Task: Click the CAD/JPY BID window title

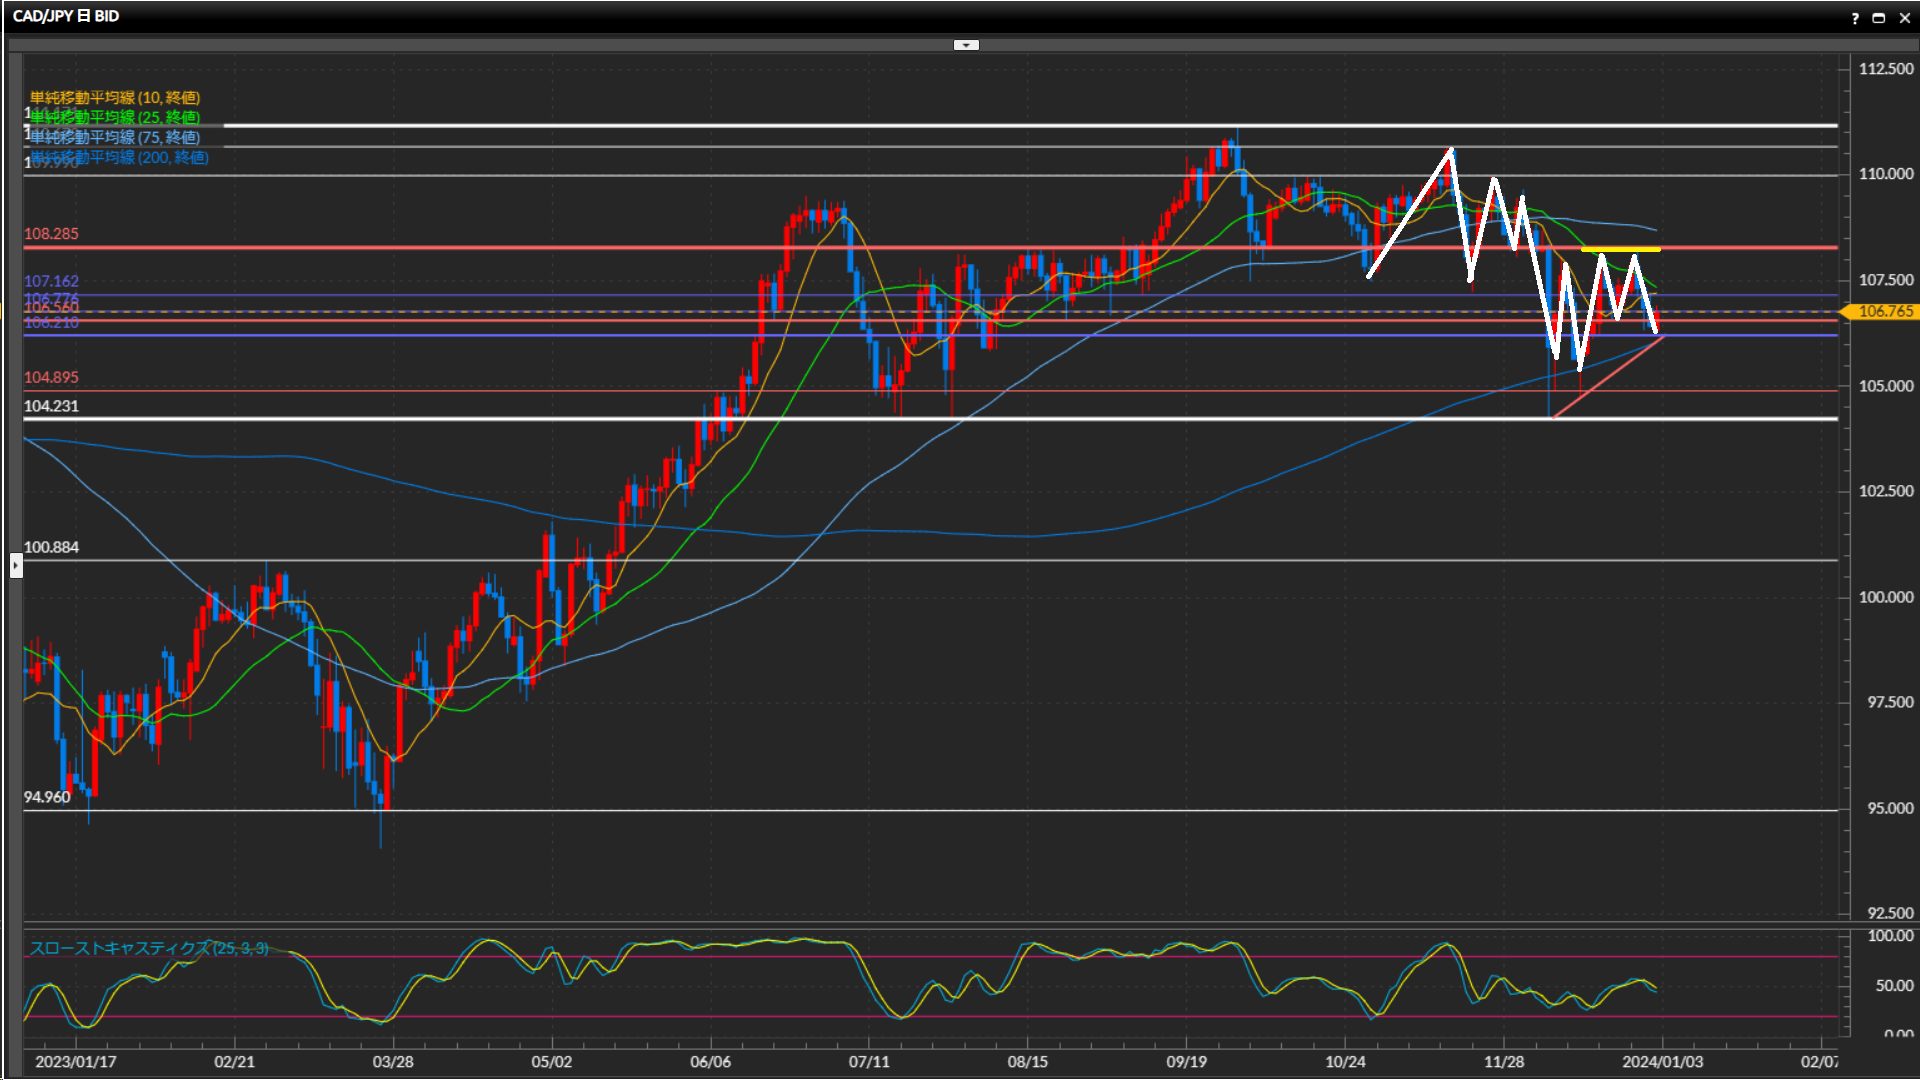Action: click(66, 16)
